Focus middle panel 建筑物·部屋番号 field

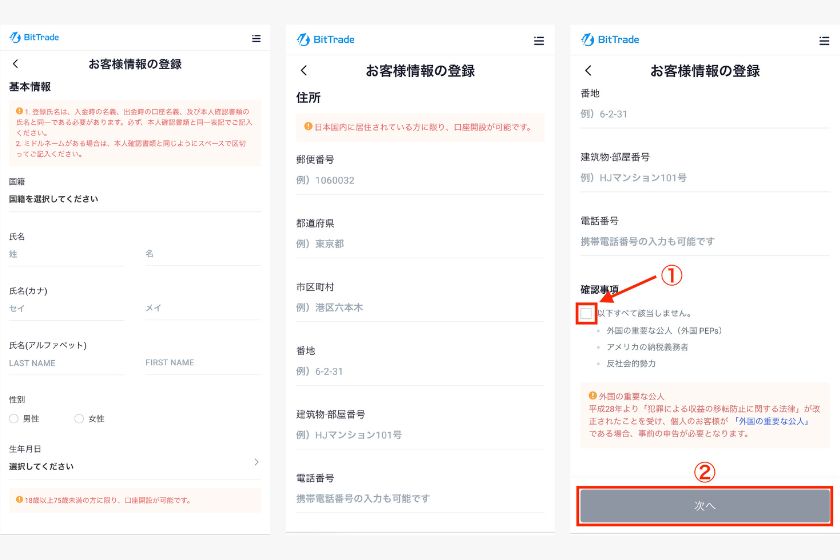420,435
